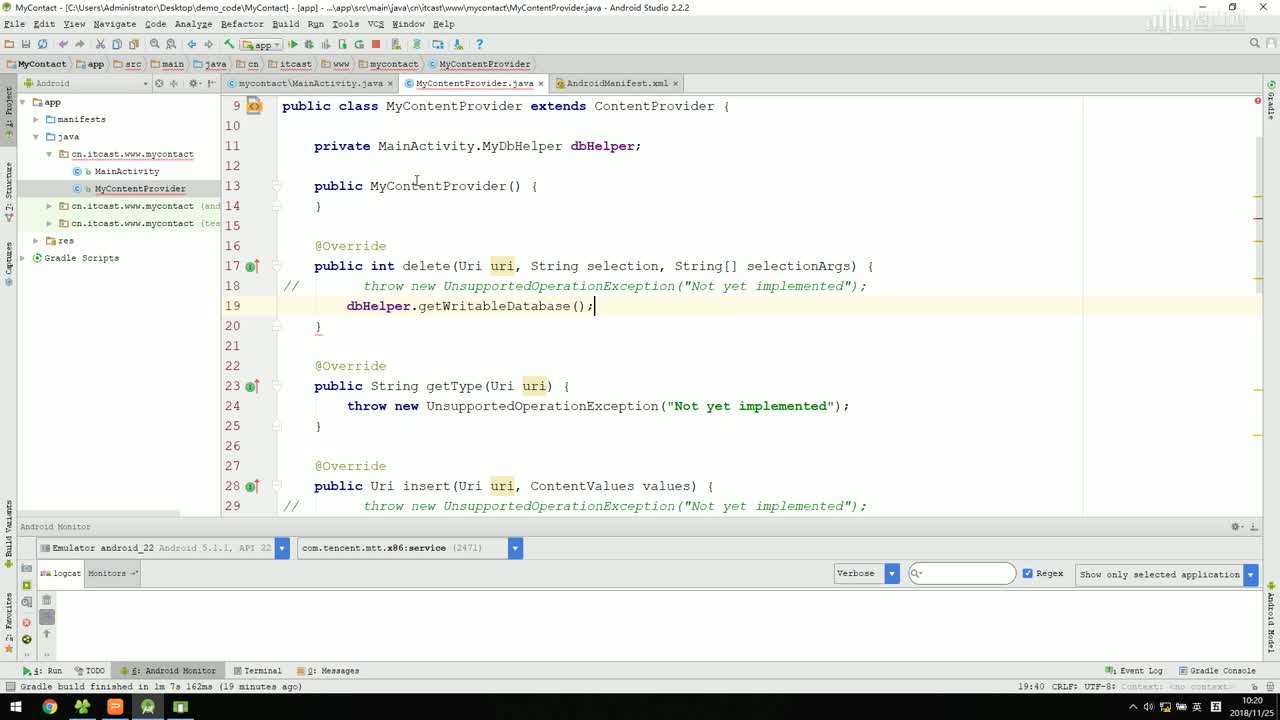This screenshot has height=720, width=1280.
Task: Click the Paste toolbar icon
Action: [133, 44]
